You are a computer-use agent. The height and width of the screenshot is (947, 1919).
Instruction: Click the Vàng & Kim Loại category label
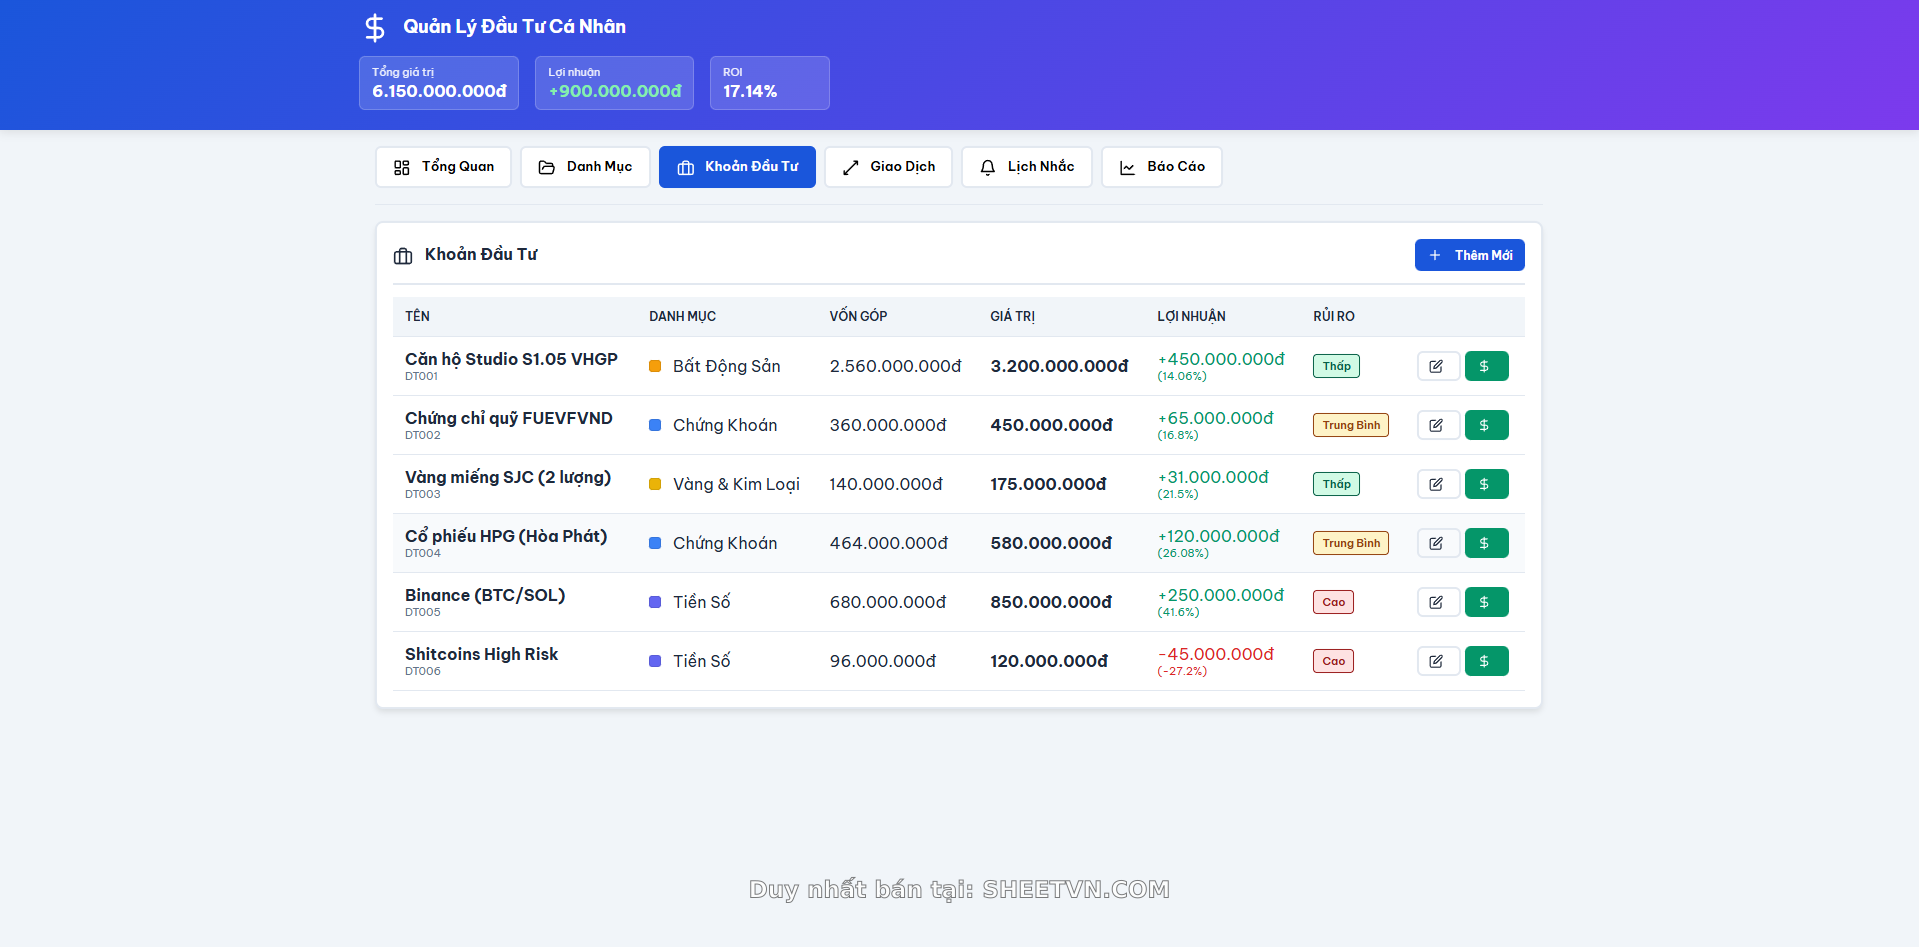click(736, 484)
